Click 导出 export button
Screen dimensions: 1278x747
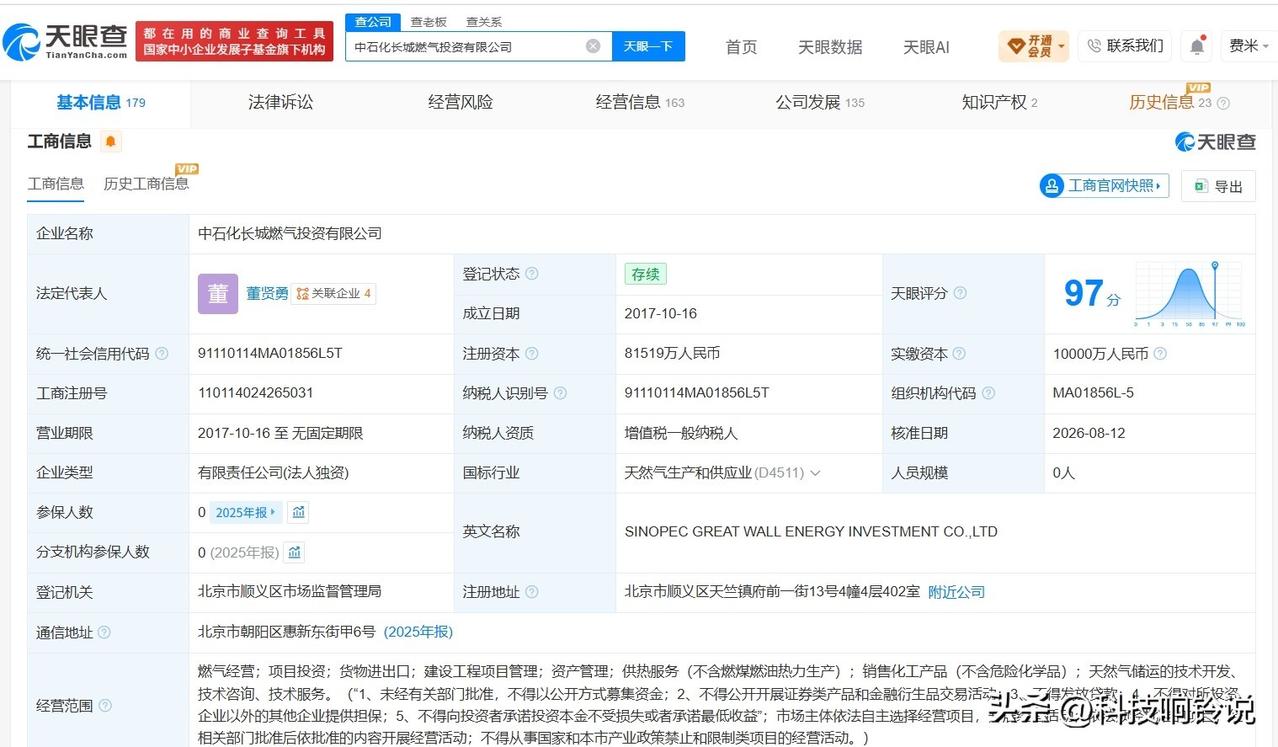[x=1218, y=186]
